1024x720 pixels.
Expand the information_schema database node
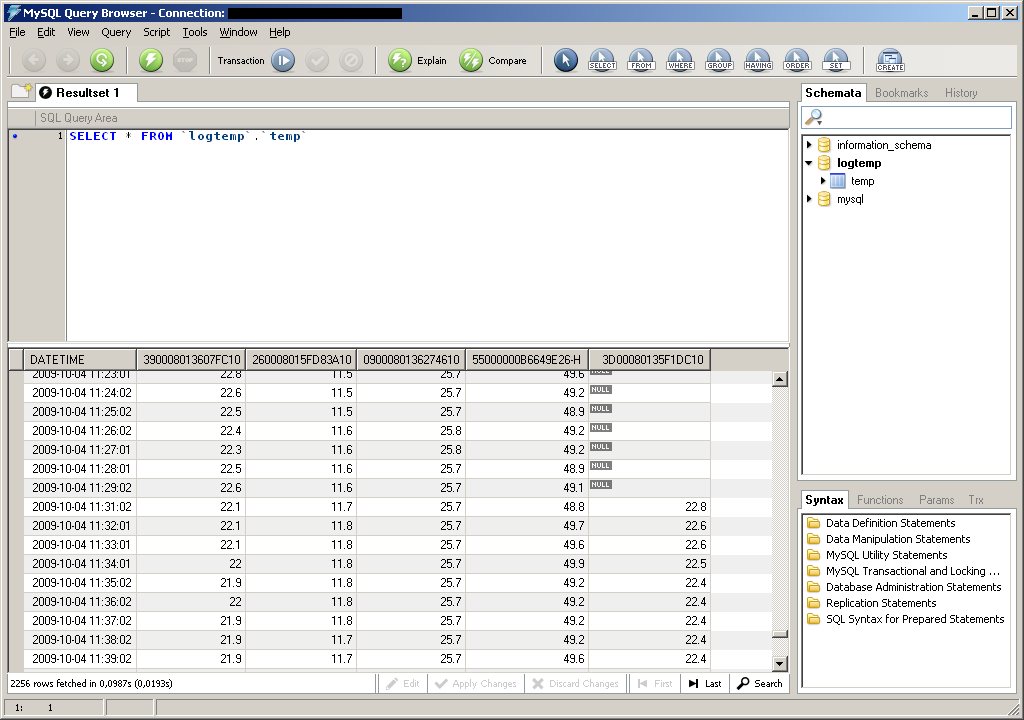(810, 145)
